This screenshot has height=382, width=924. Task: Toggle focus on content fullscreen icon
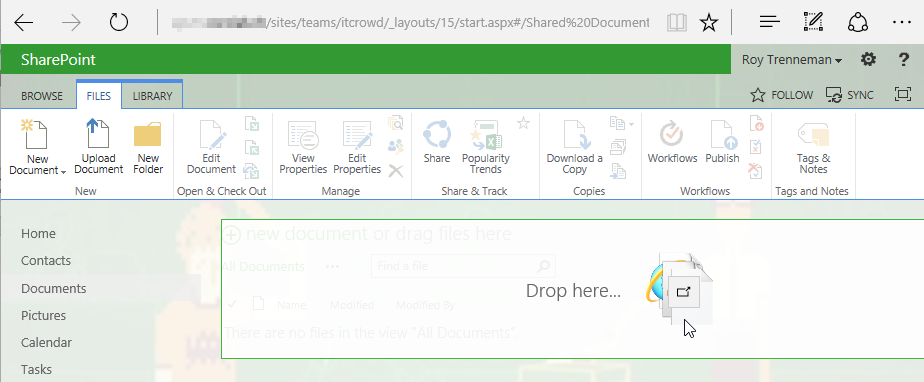[x=903, y=94]
